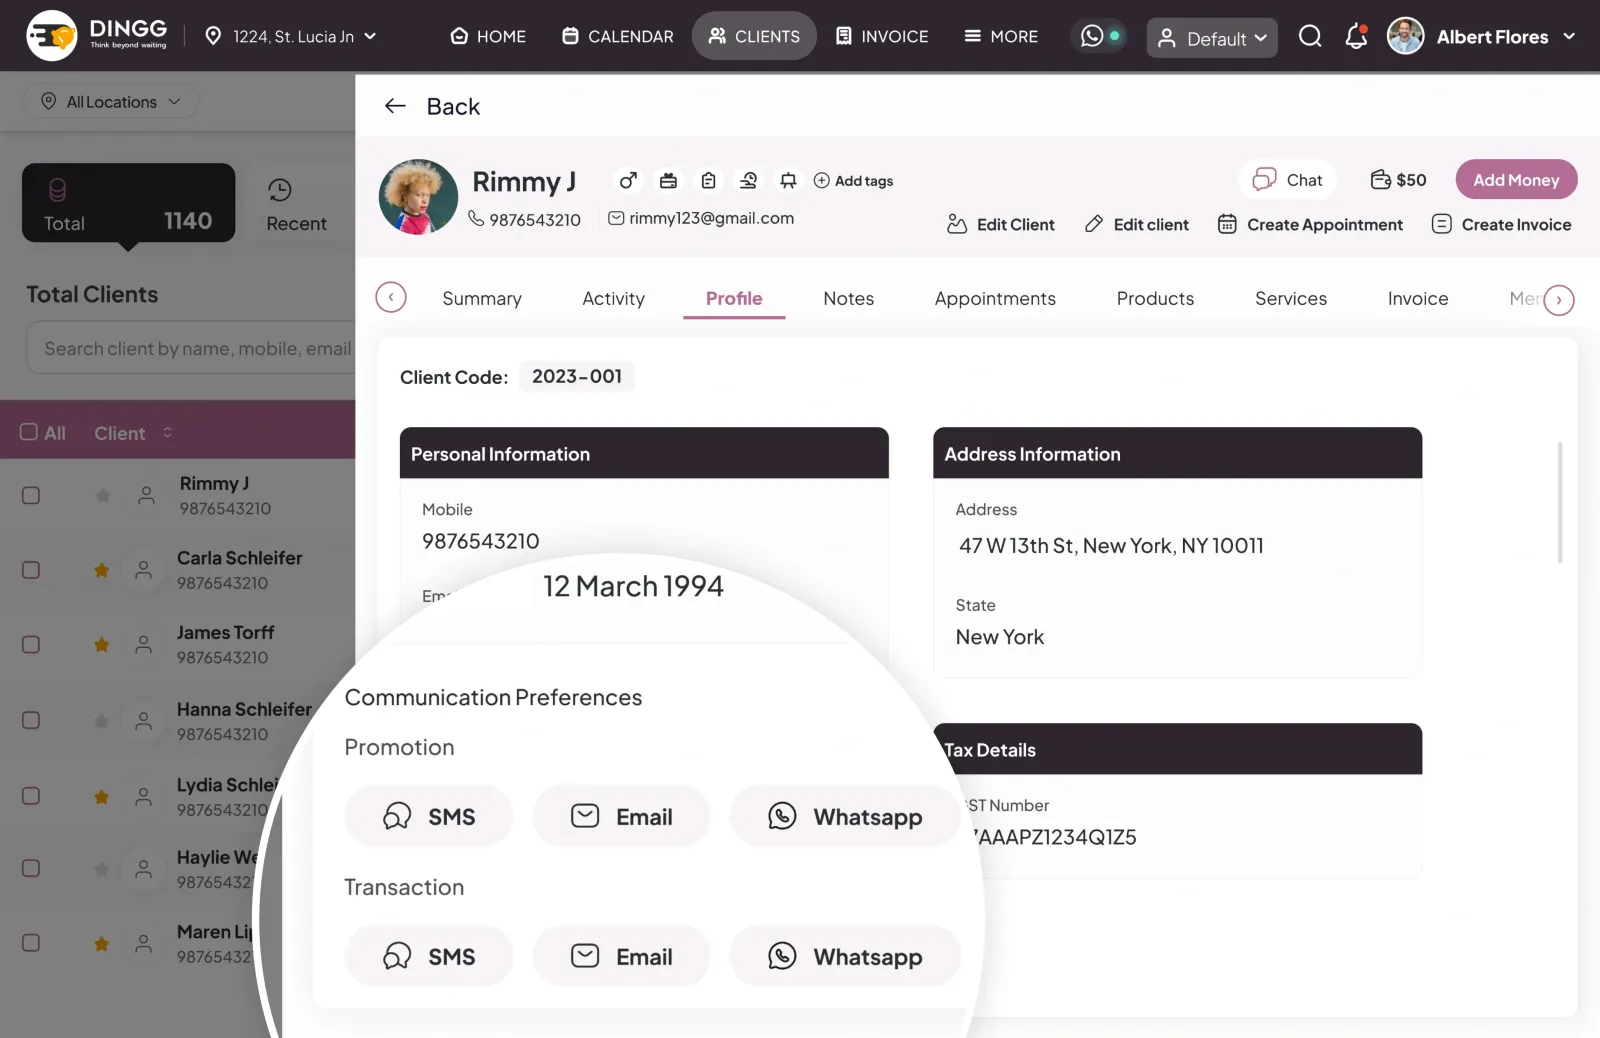Open the All Locations dropdown

point(111,102)
